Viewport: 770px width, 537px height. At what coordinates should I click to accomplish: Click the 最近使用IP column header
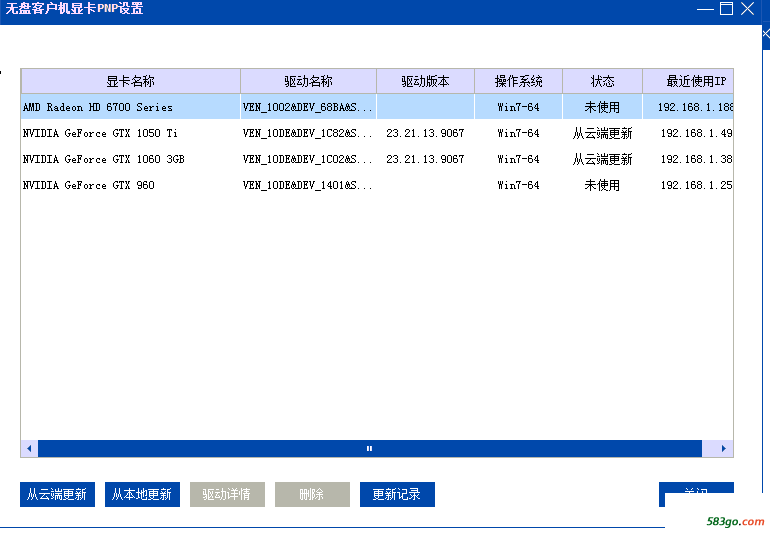tap(688, 81)
